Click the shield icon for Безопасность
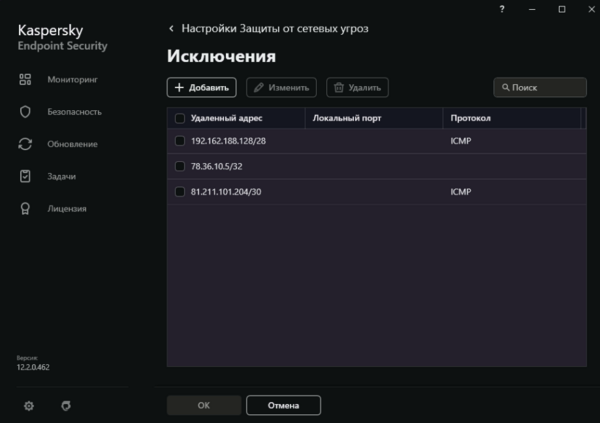 [25, 112]
